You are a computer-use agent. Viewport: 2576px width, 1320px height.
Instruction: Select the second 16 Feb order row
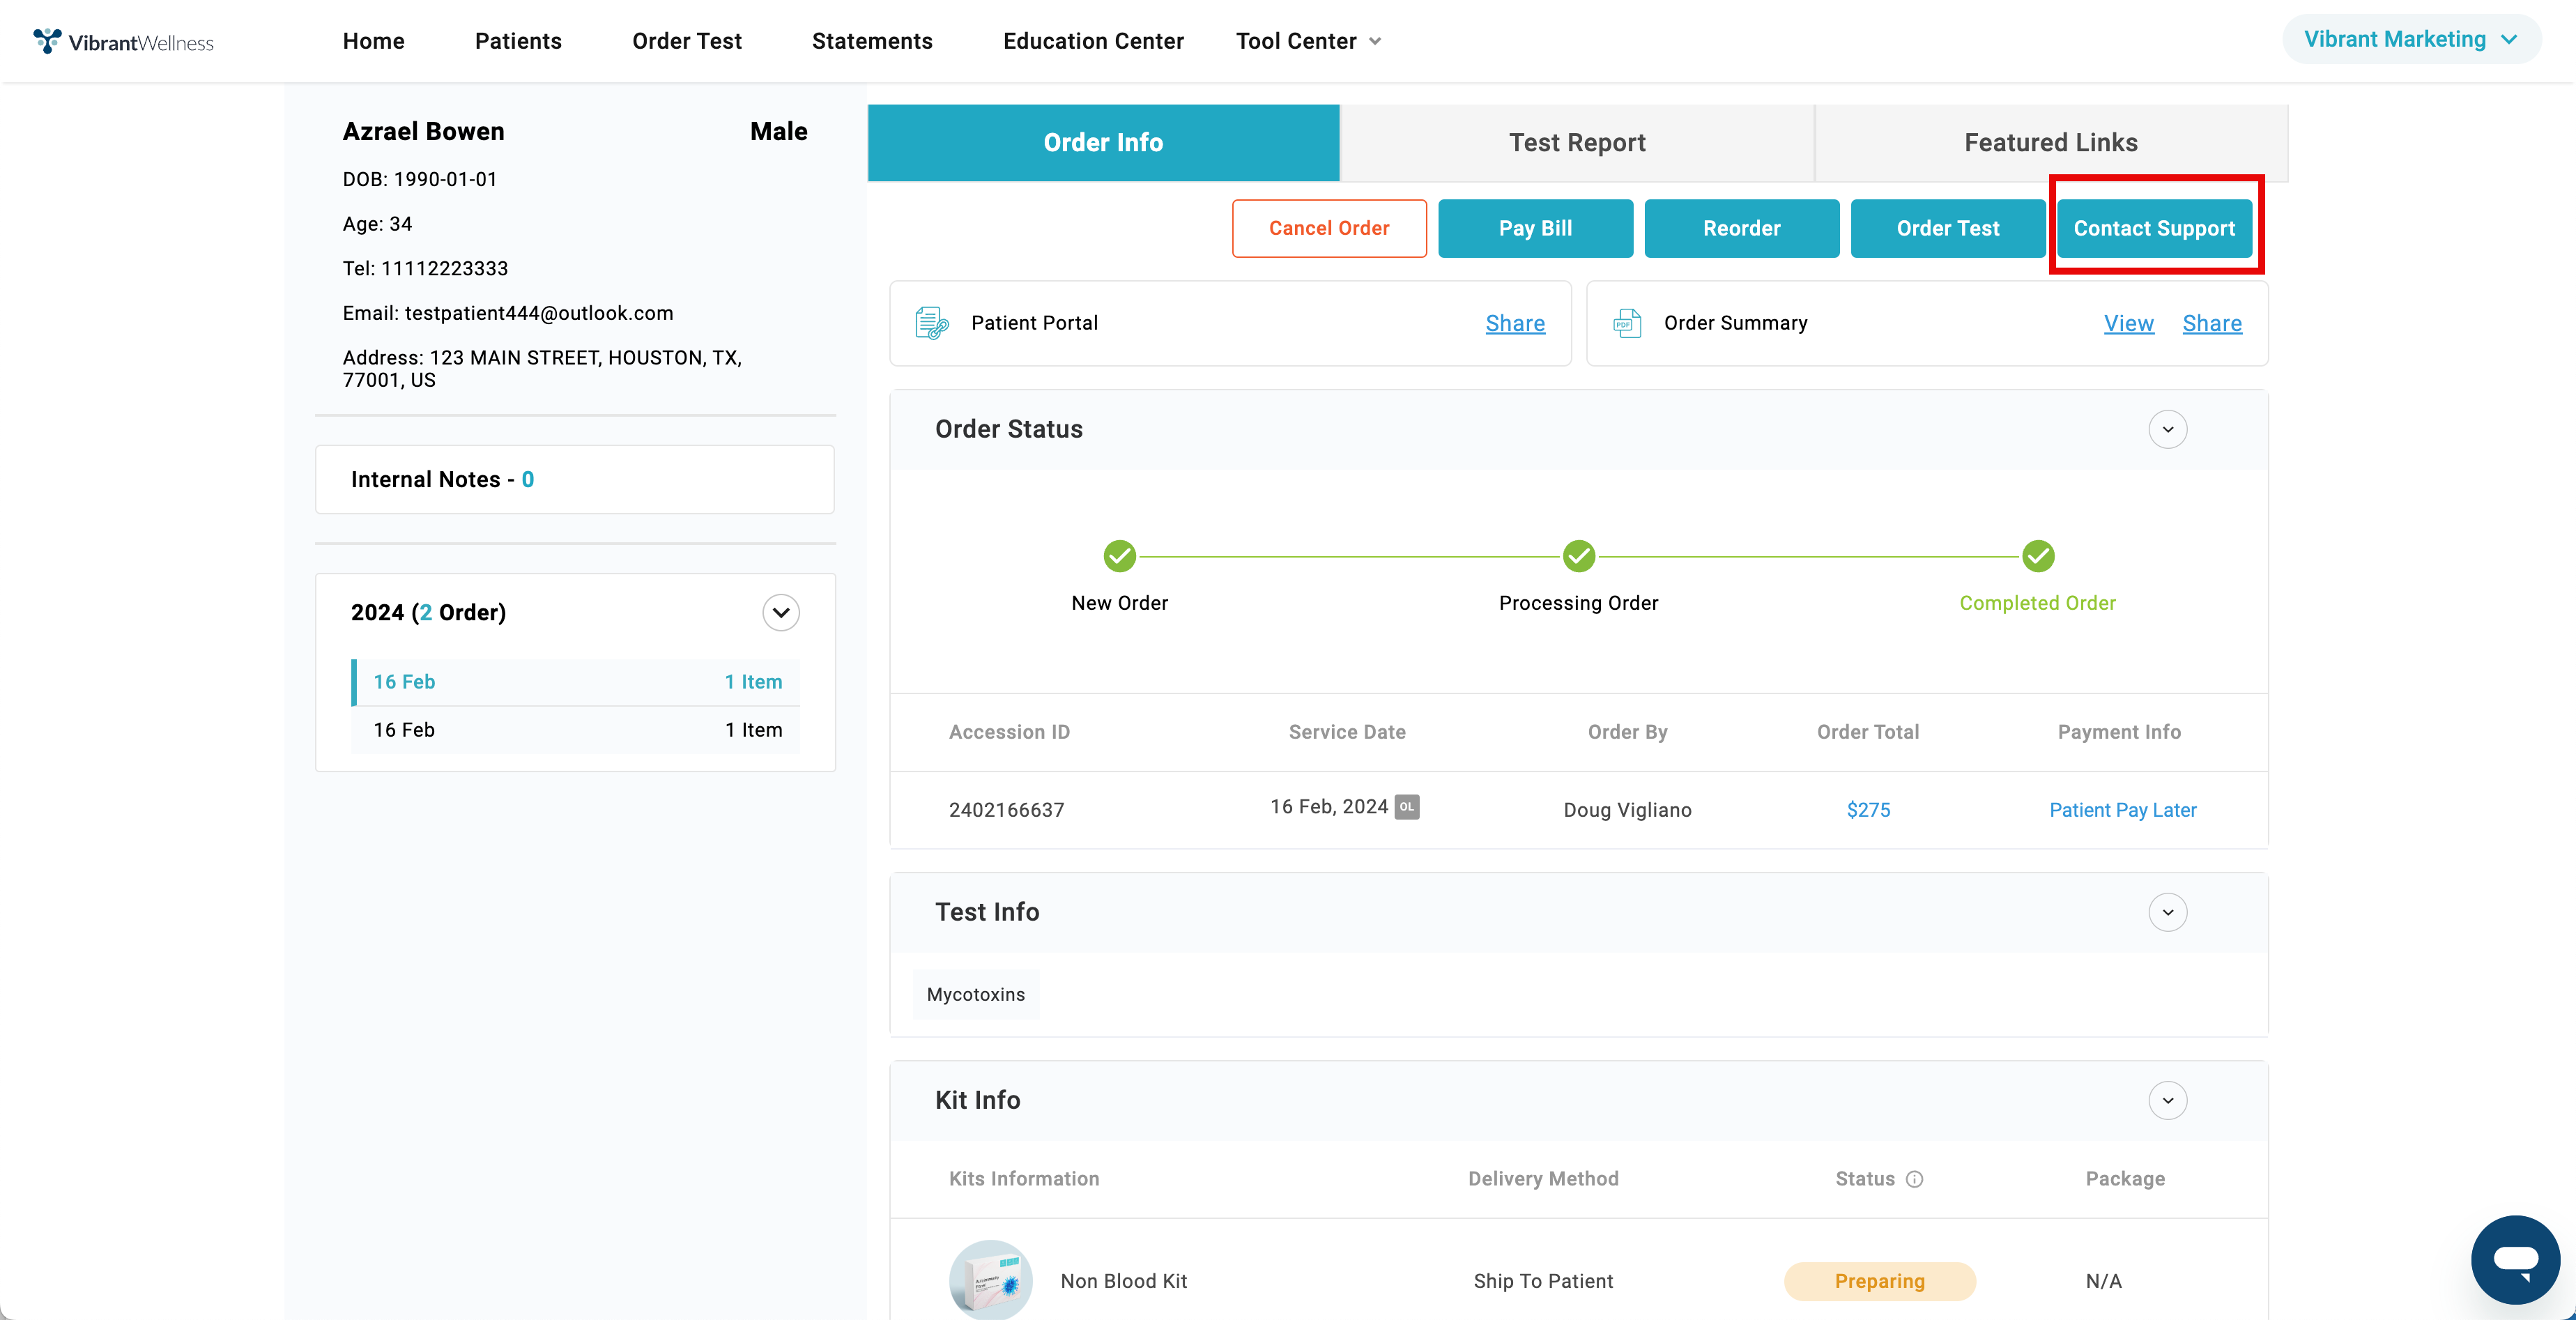575,730
